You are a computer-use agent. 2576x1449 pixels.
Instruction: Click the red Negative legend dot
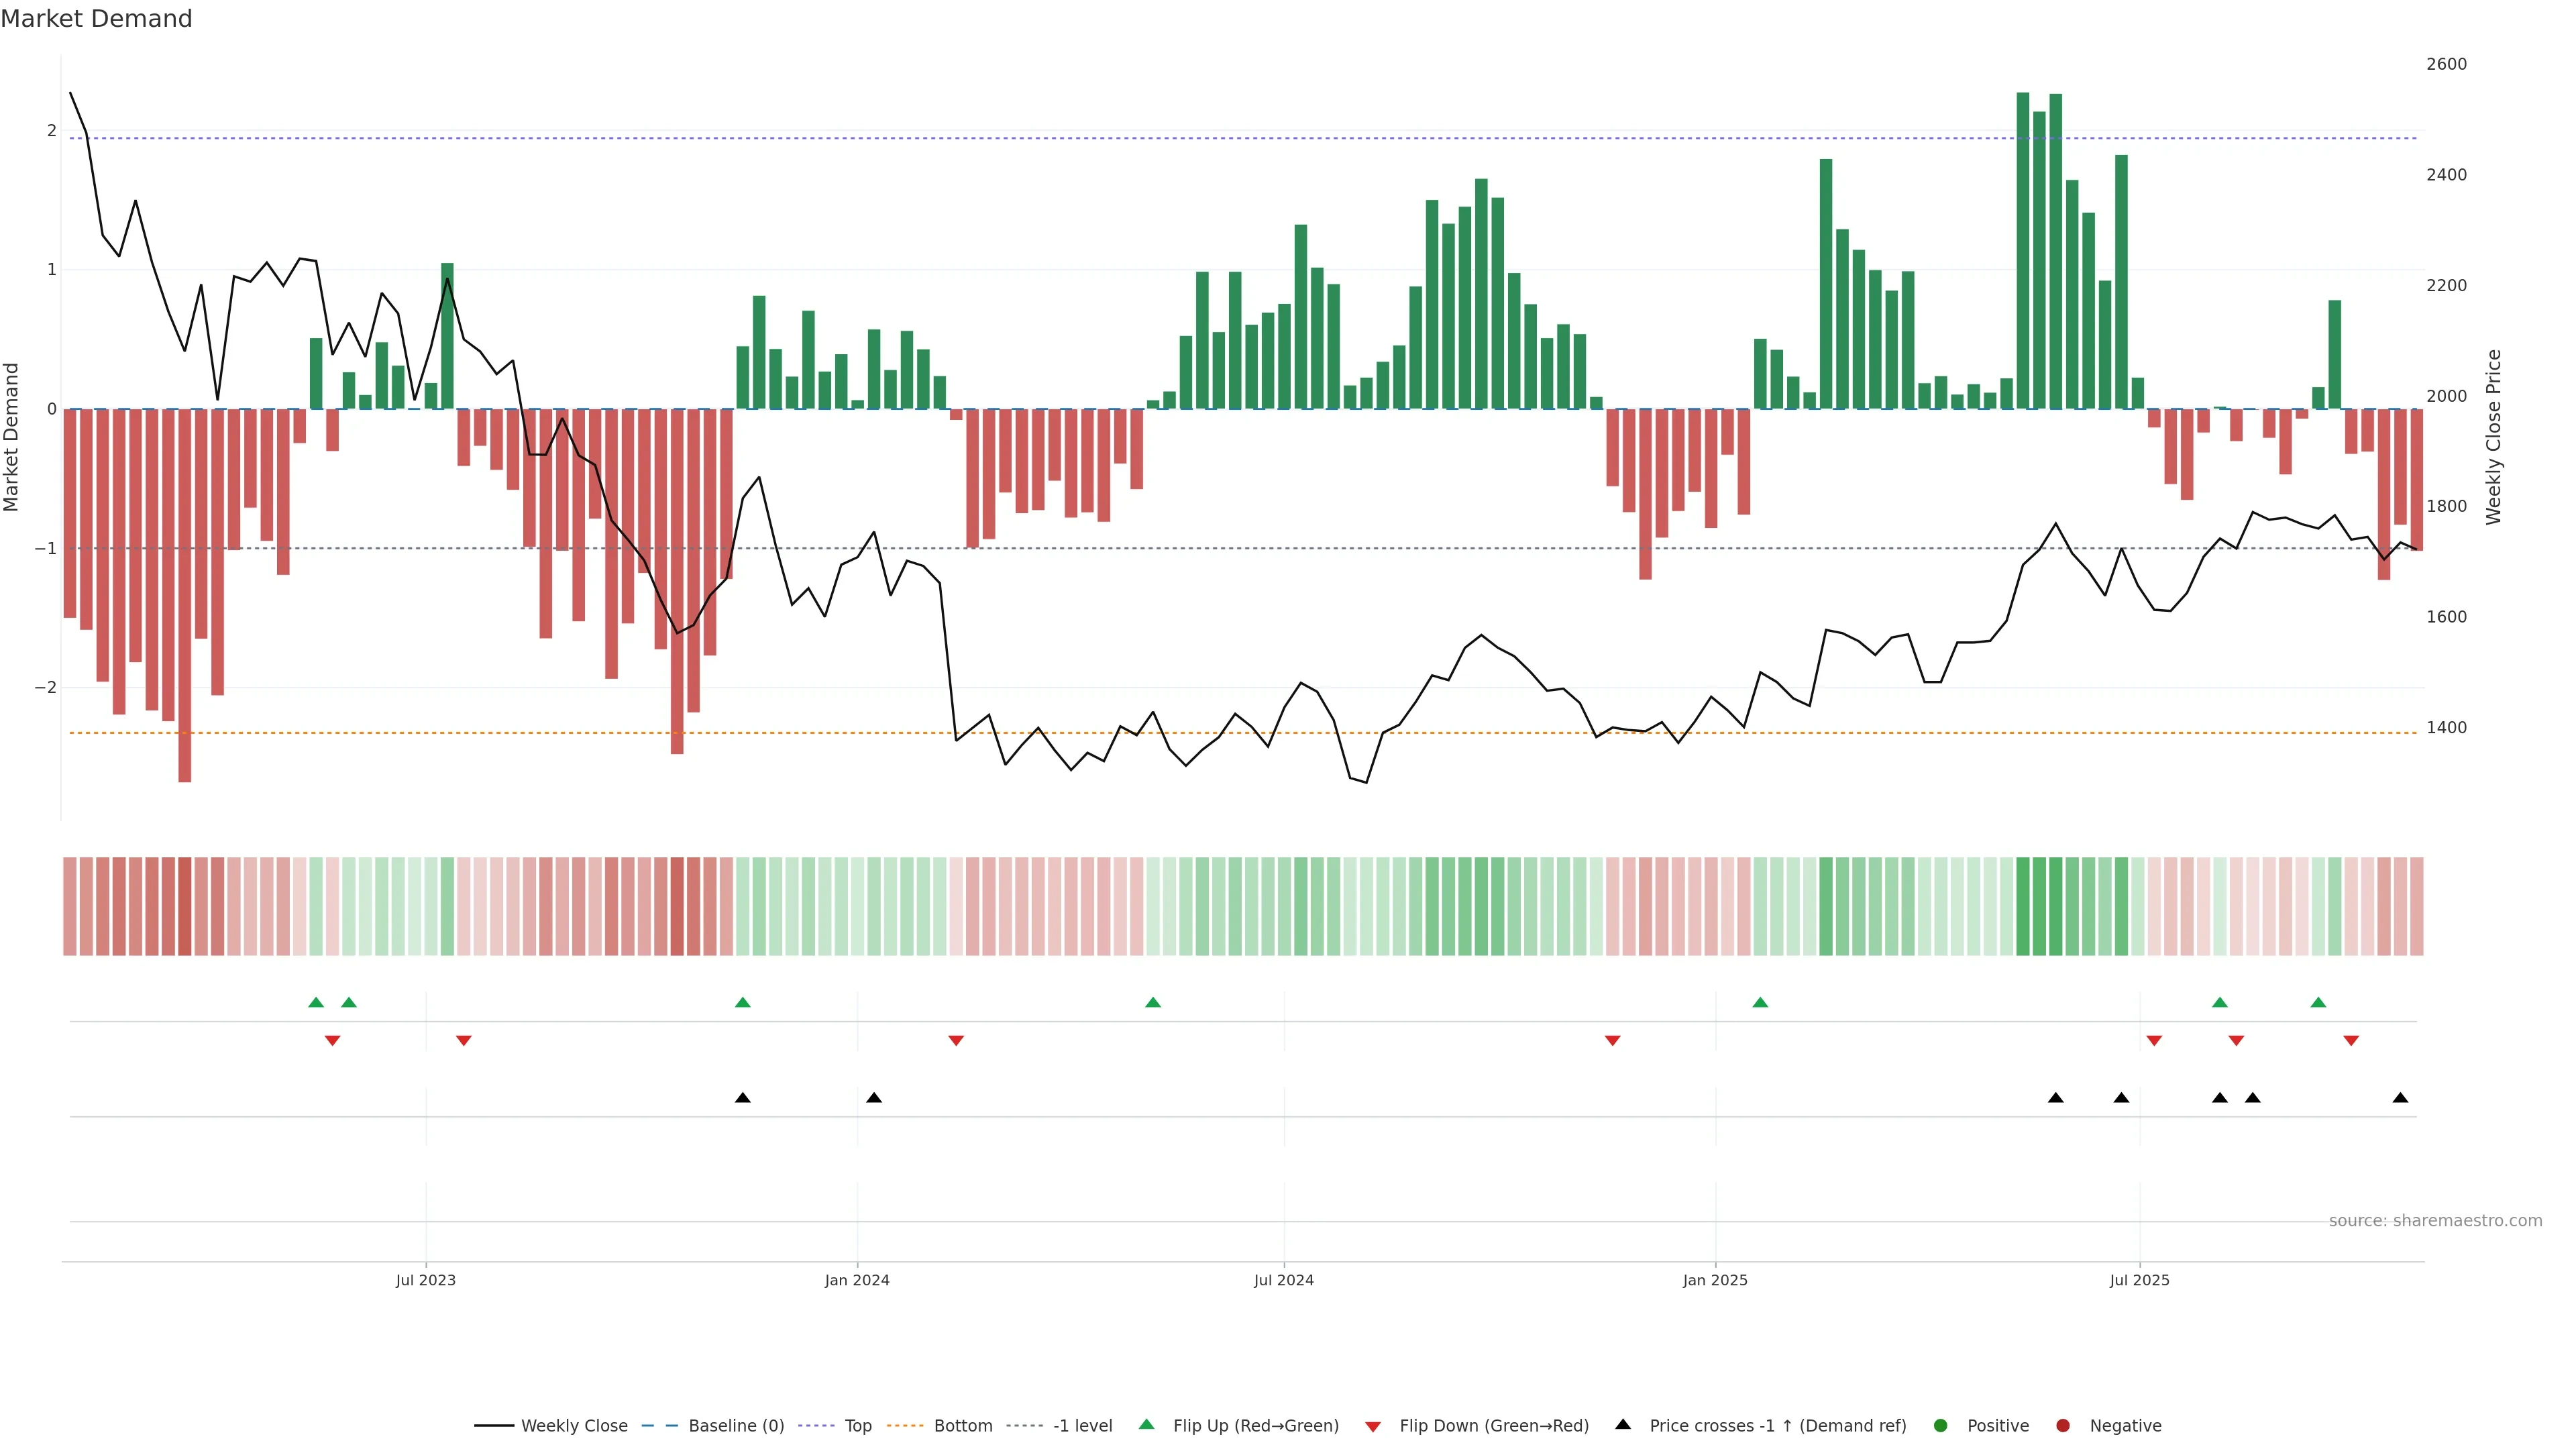point(2063,1425)
